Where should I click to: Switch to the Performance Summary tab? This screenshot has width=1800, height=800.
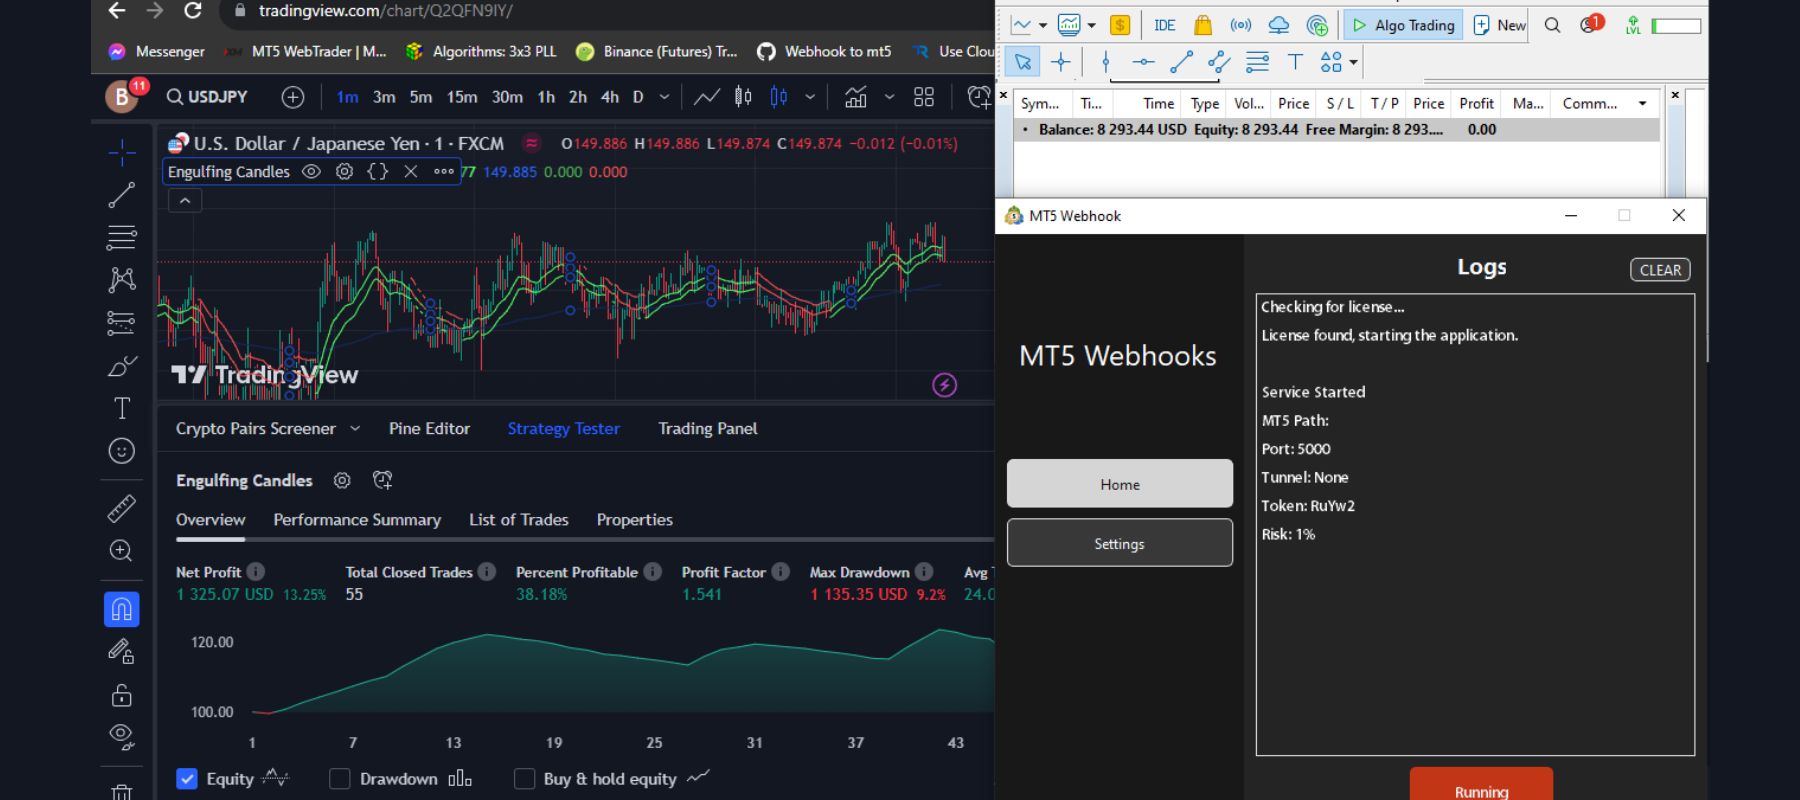tap(357, 520)
